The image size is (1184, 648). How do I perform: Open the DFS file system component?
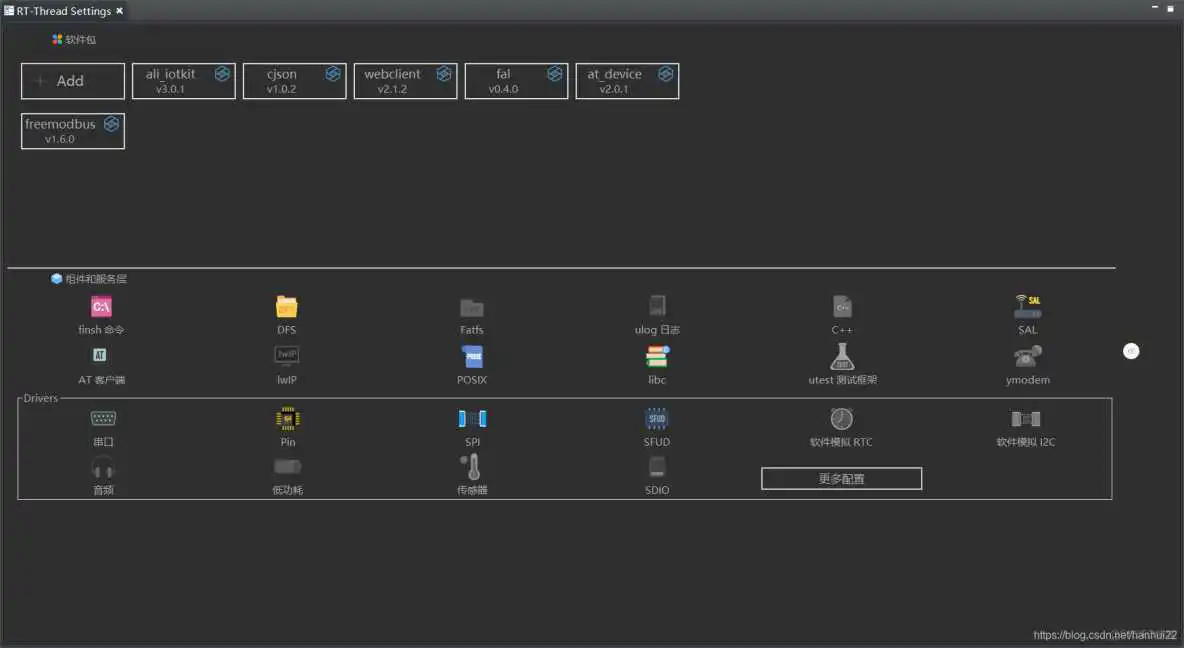click(287, 308)
